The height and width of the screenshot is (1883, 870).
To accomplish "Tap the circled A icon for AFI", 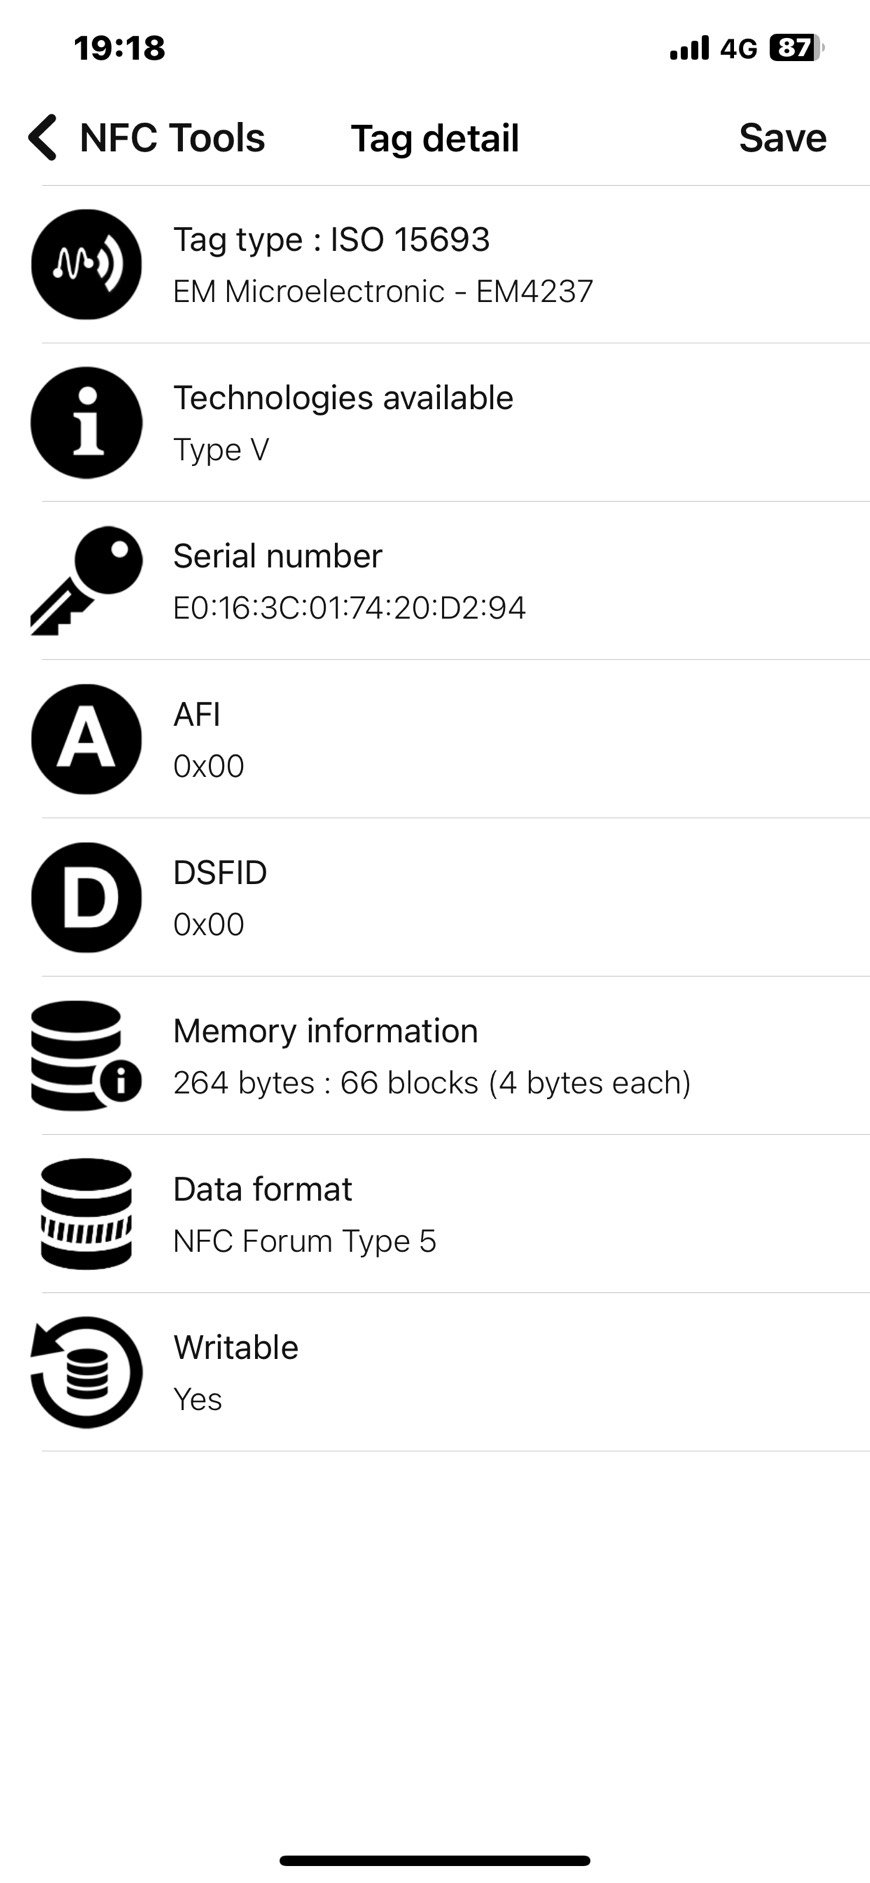I will 86,739.
